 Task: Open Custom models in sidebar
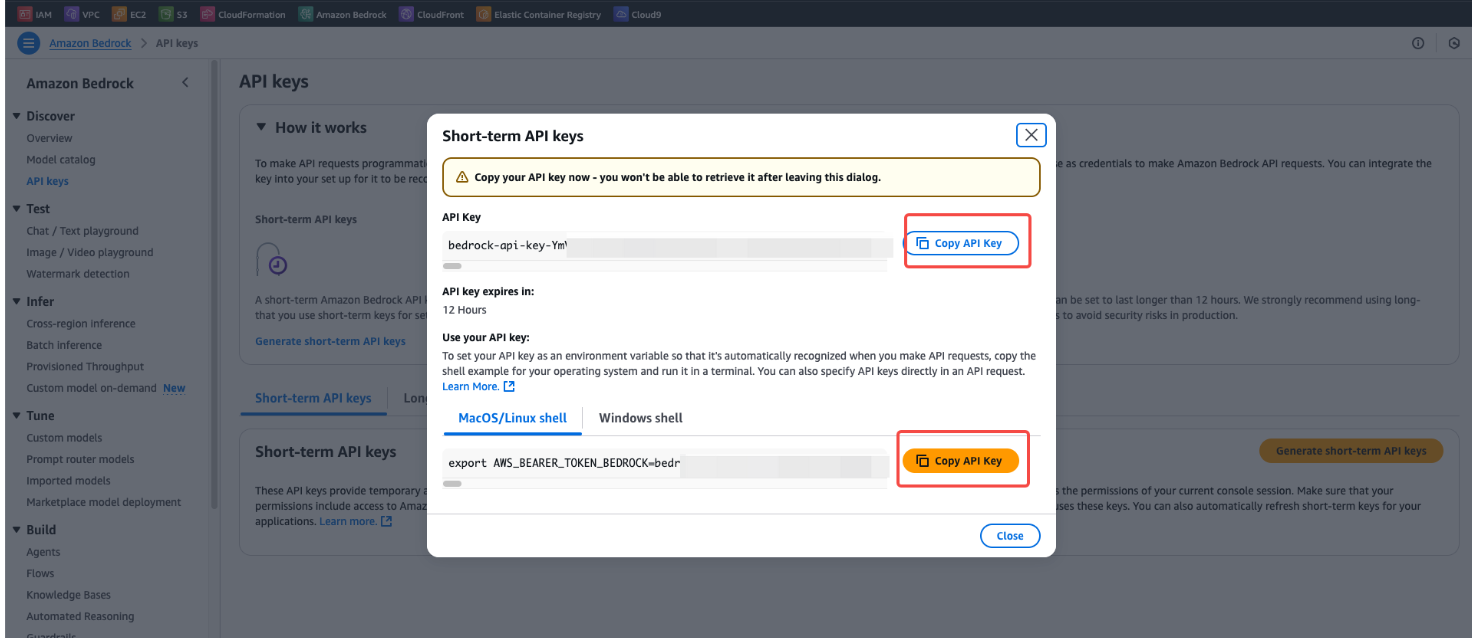[x=64, y=438]
